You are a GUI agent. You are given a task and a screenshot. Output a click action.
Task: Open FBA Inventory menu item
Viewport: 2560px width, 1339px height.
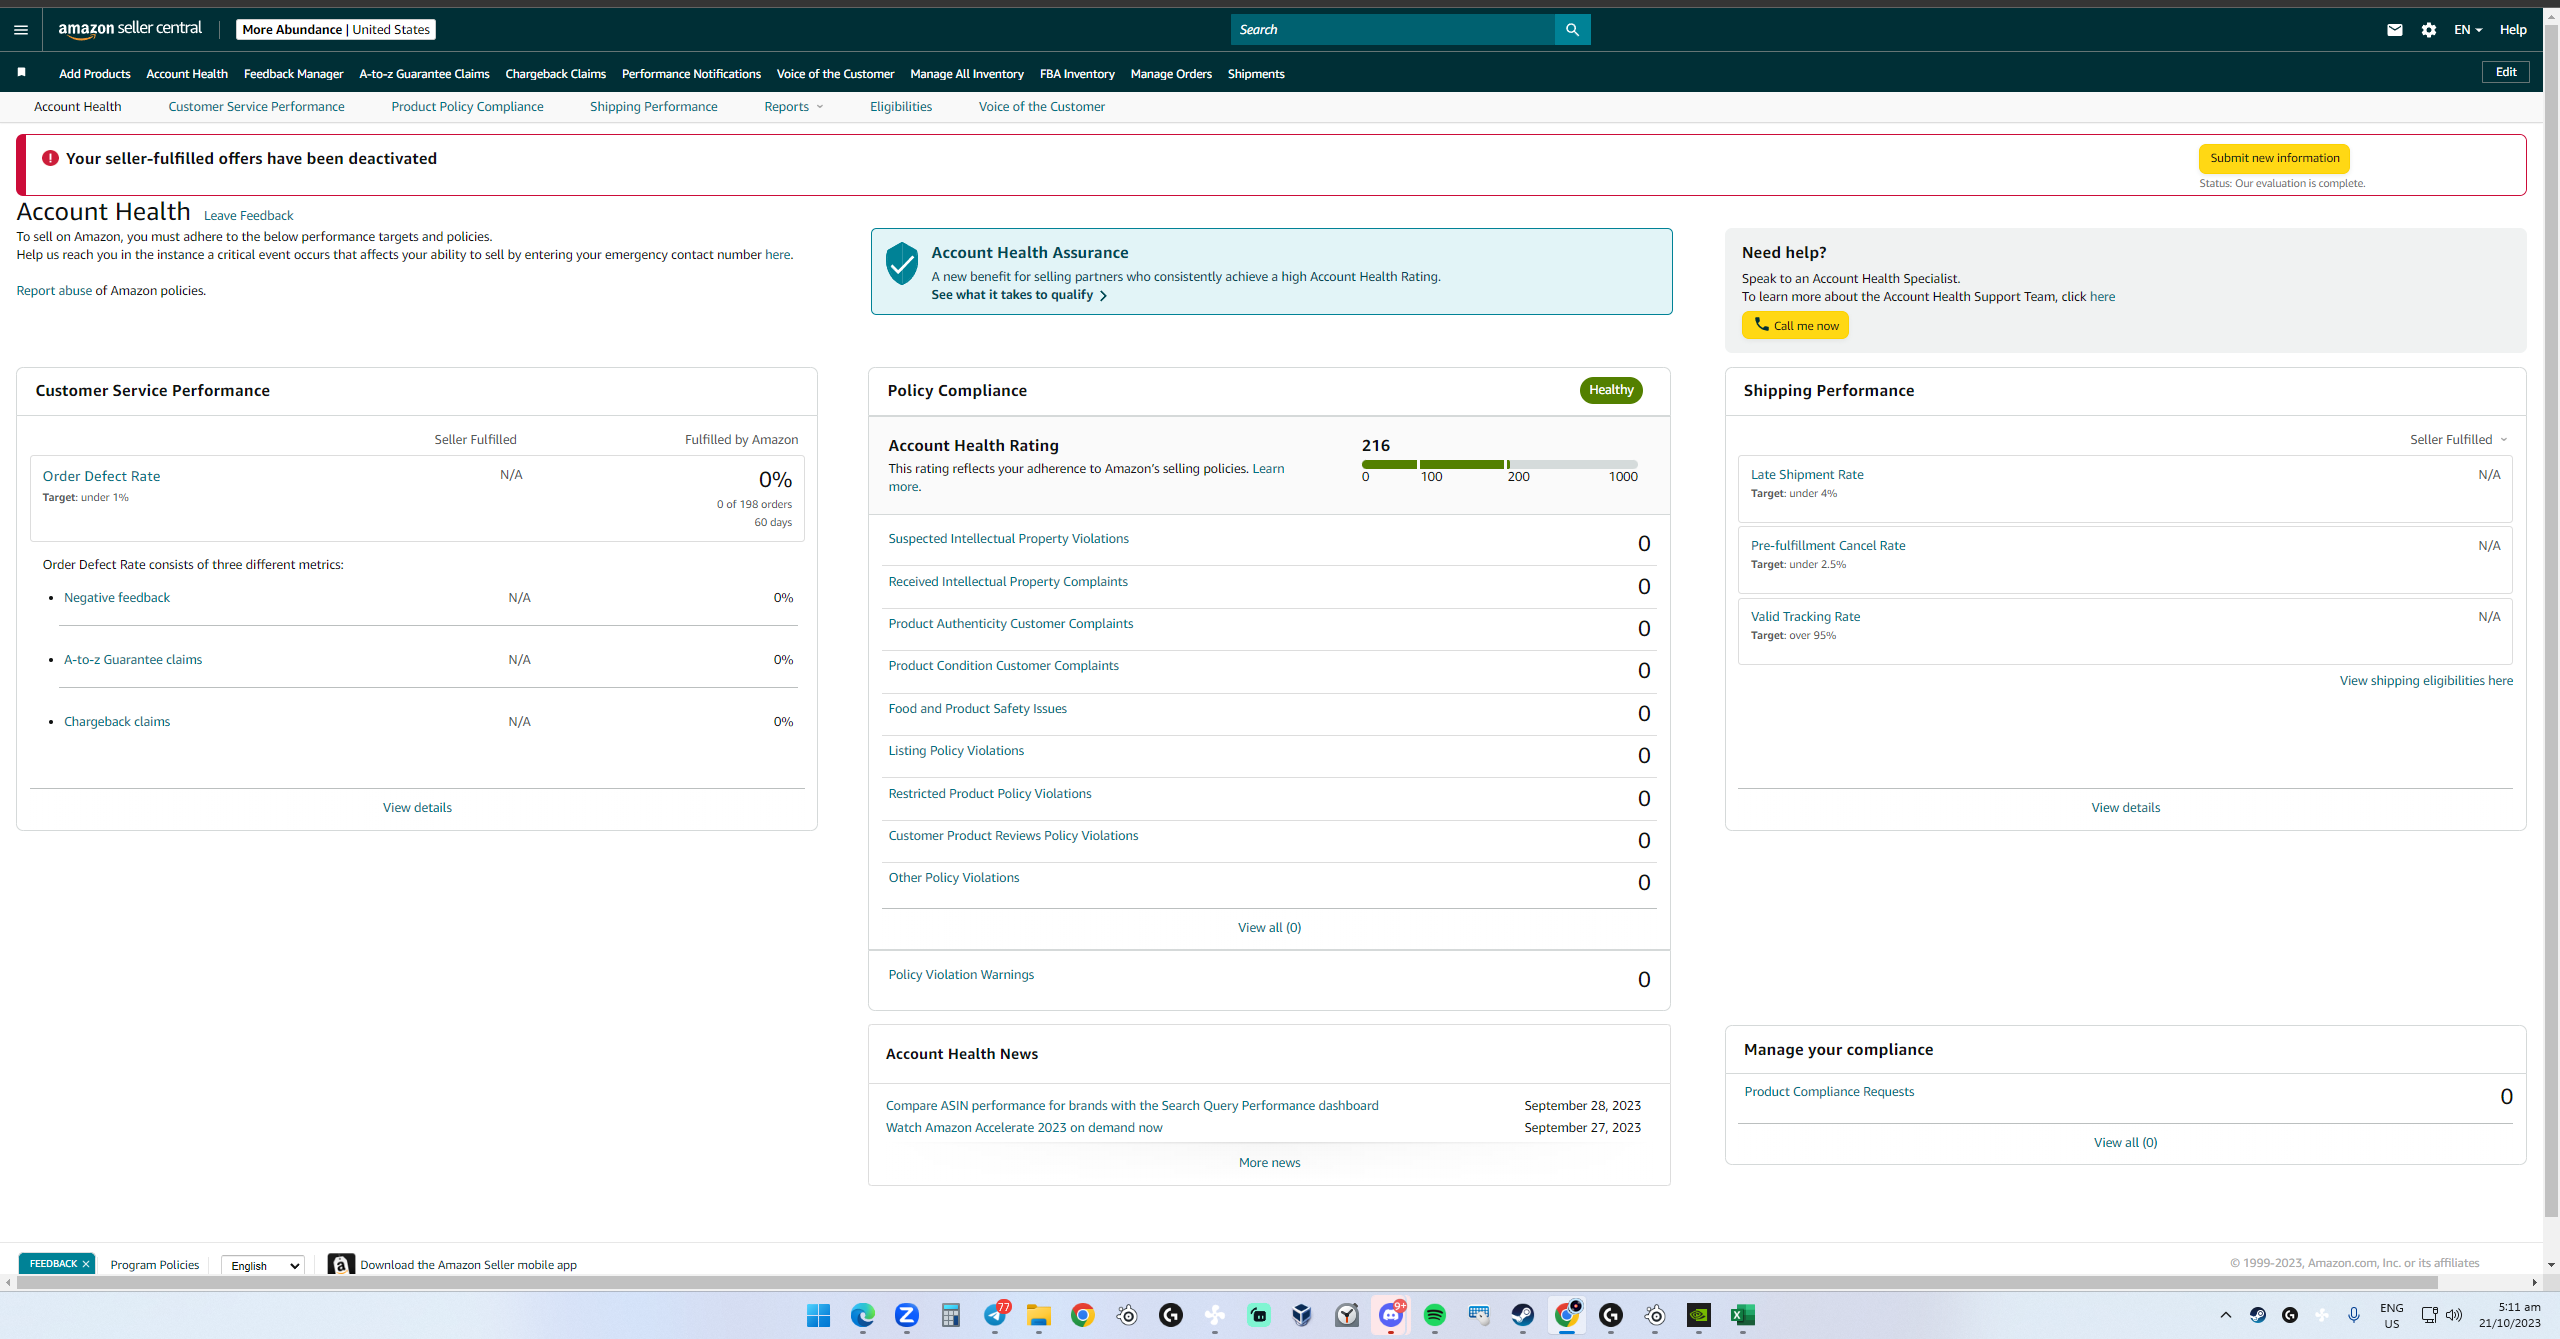(1077, 74)
